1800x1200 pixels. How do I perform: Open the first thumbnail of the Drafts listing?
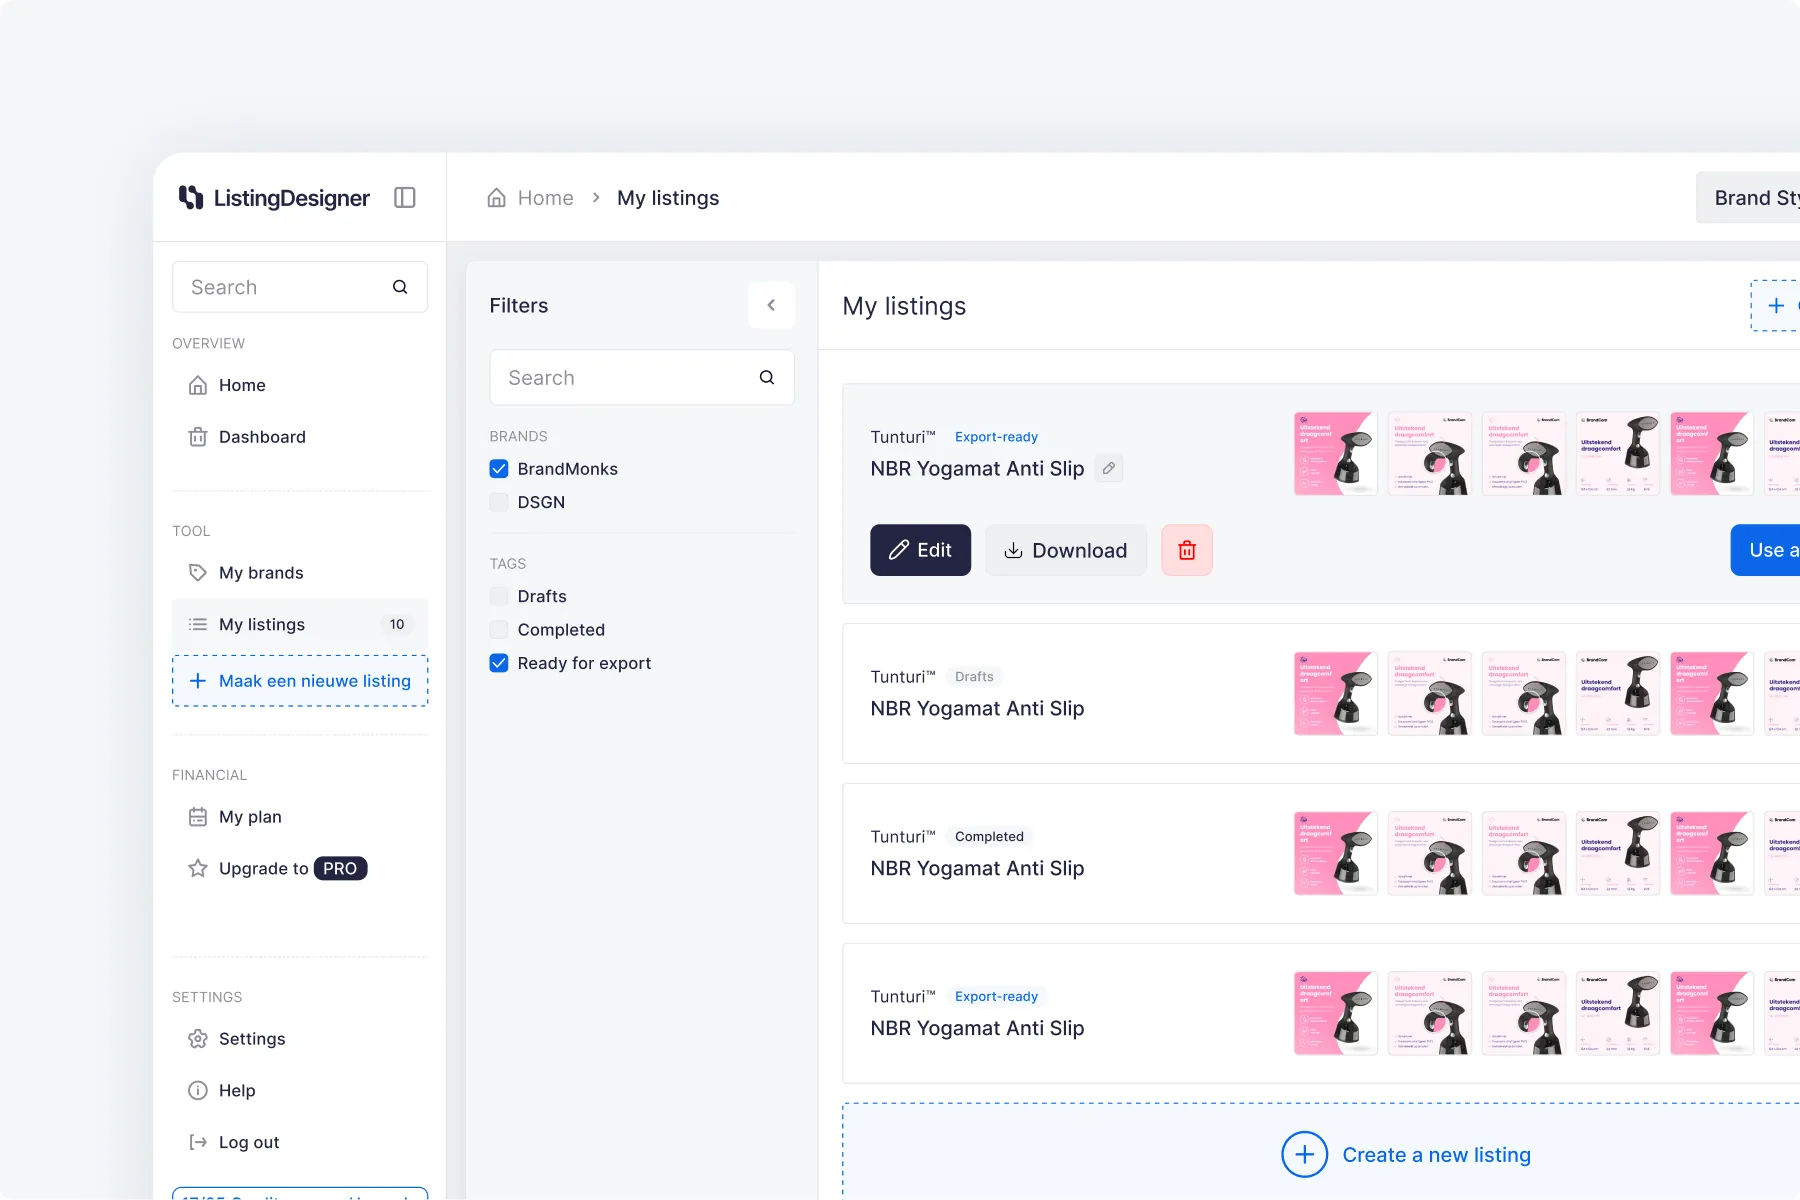tap(1335, 693)
